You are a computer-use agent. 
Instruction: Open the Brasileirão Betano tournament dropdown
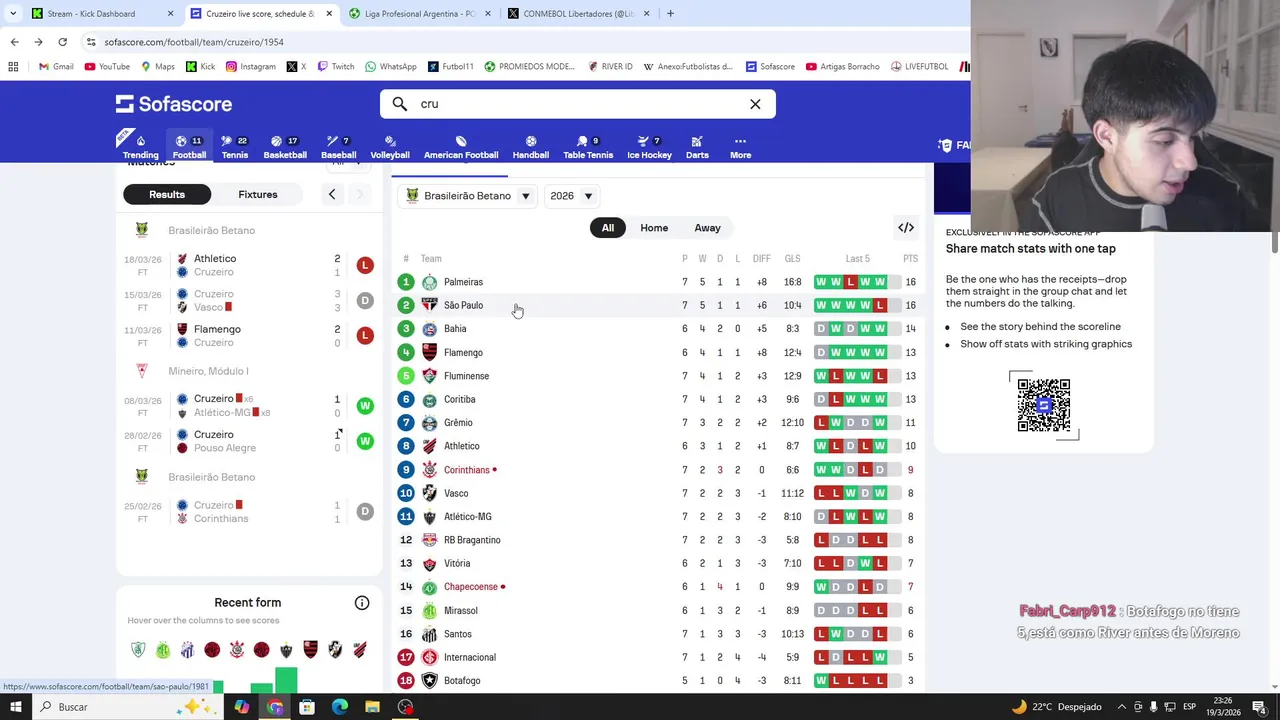coord(468,196)
